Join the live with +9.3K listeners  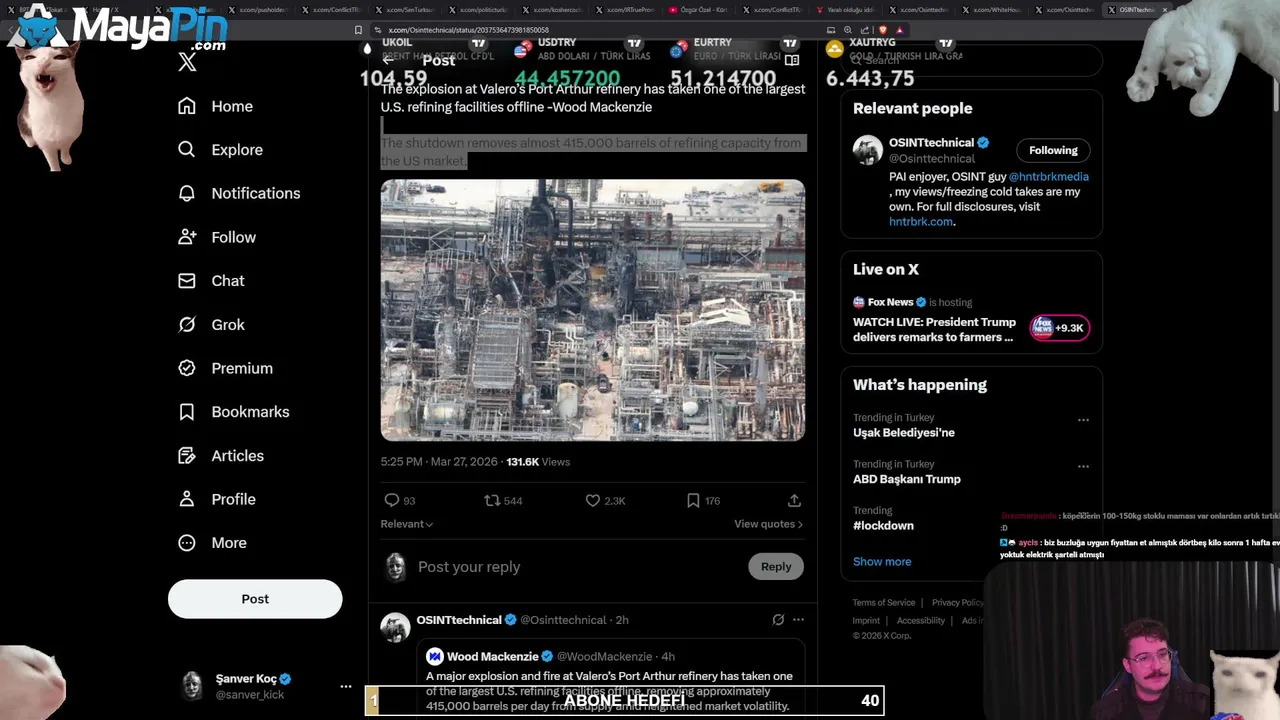pos(1060,328)
